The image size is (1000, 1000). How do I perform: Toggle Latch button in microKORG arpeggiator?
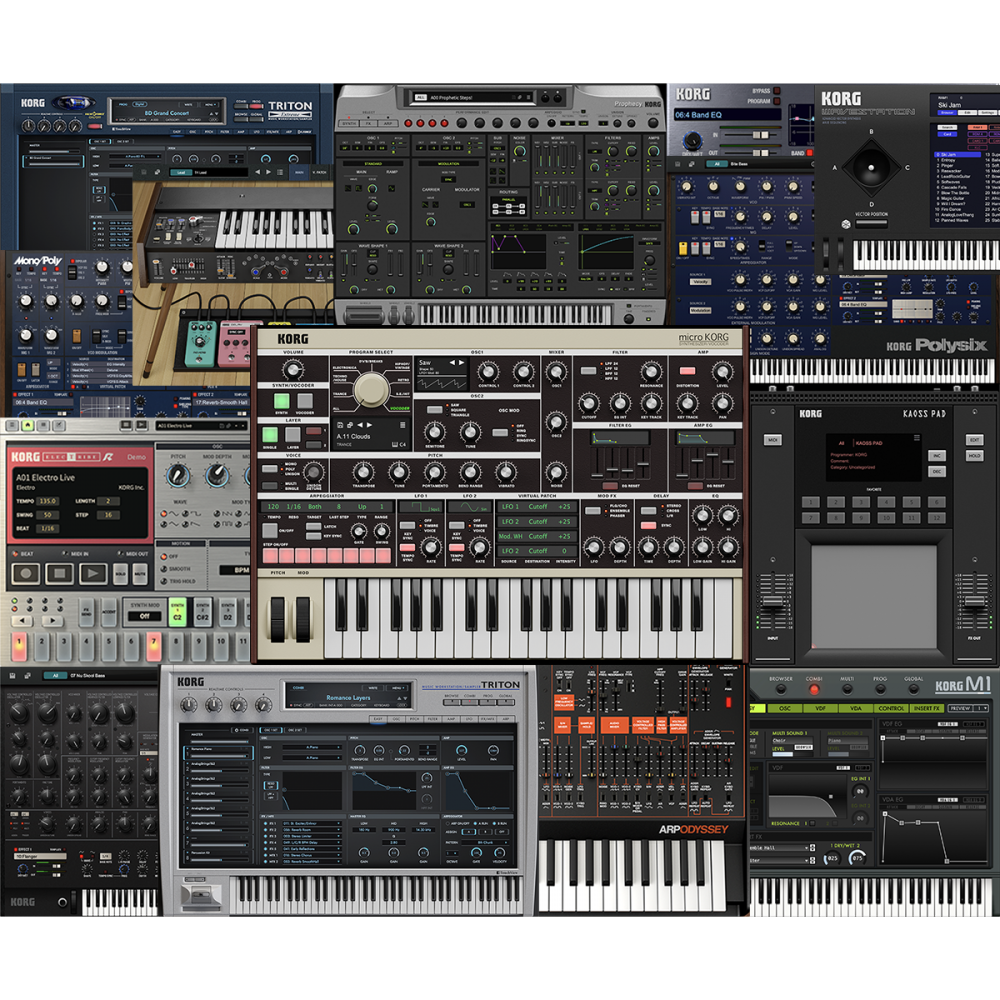point(313,526)
